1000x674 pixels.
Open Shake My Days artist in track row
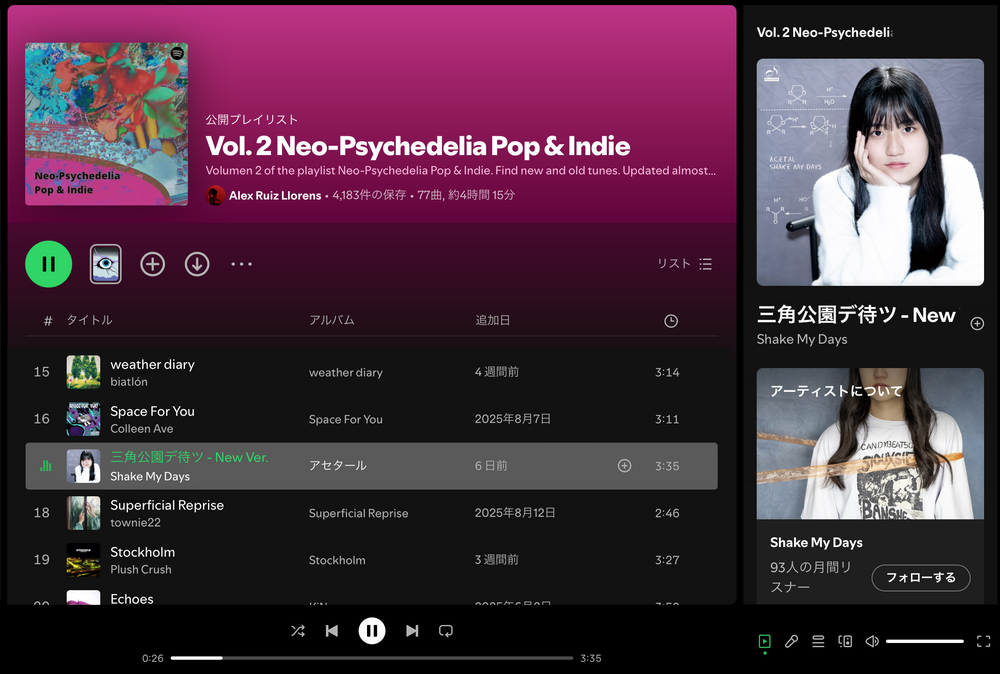coord(150,476)
